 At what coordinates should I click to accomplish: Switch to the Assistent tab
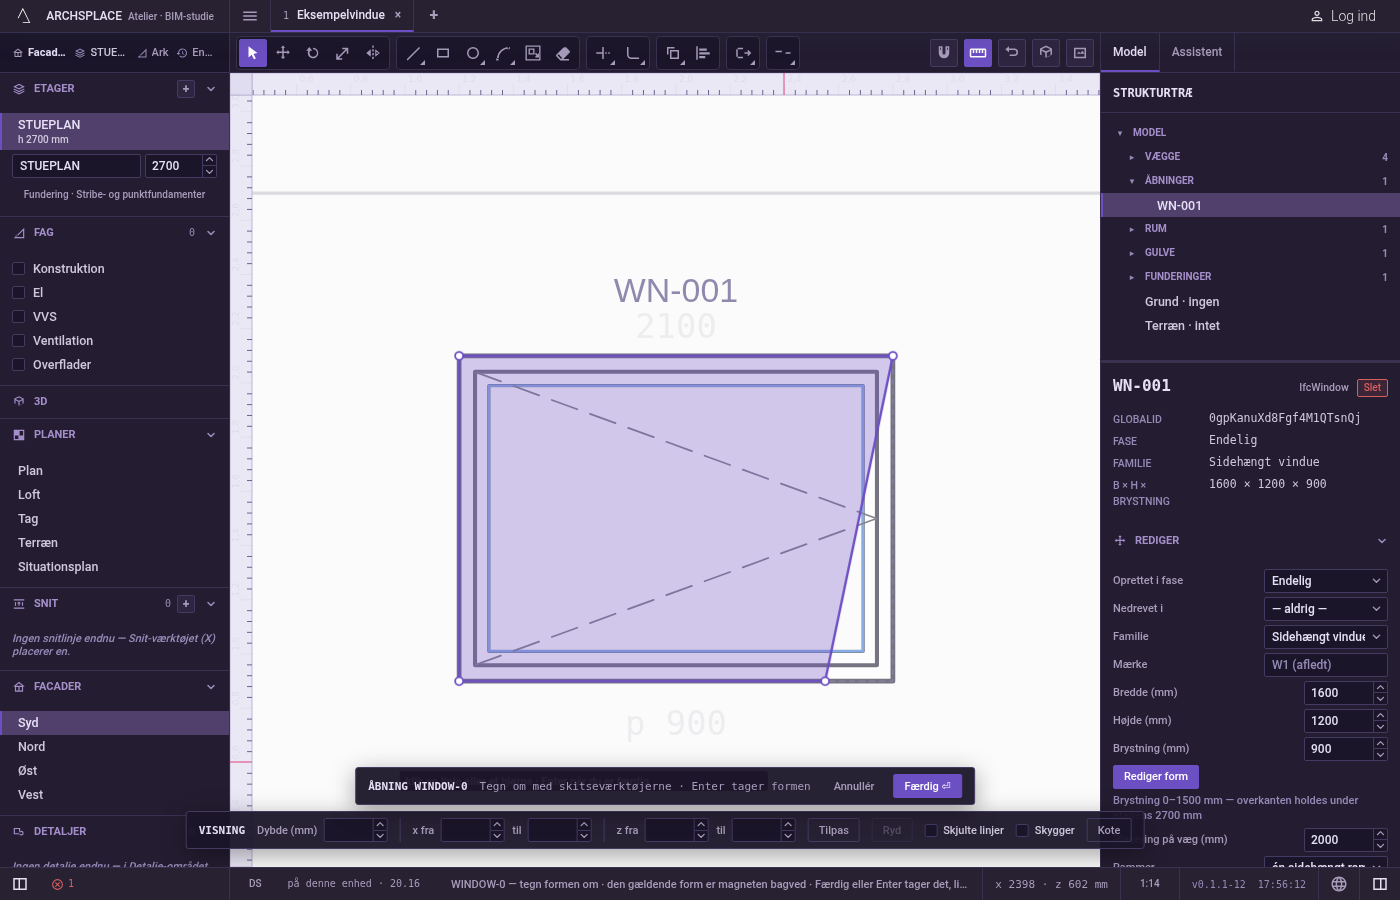[1197, 52]
